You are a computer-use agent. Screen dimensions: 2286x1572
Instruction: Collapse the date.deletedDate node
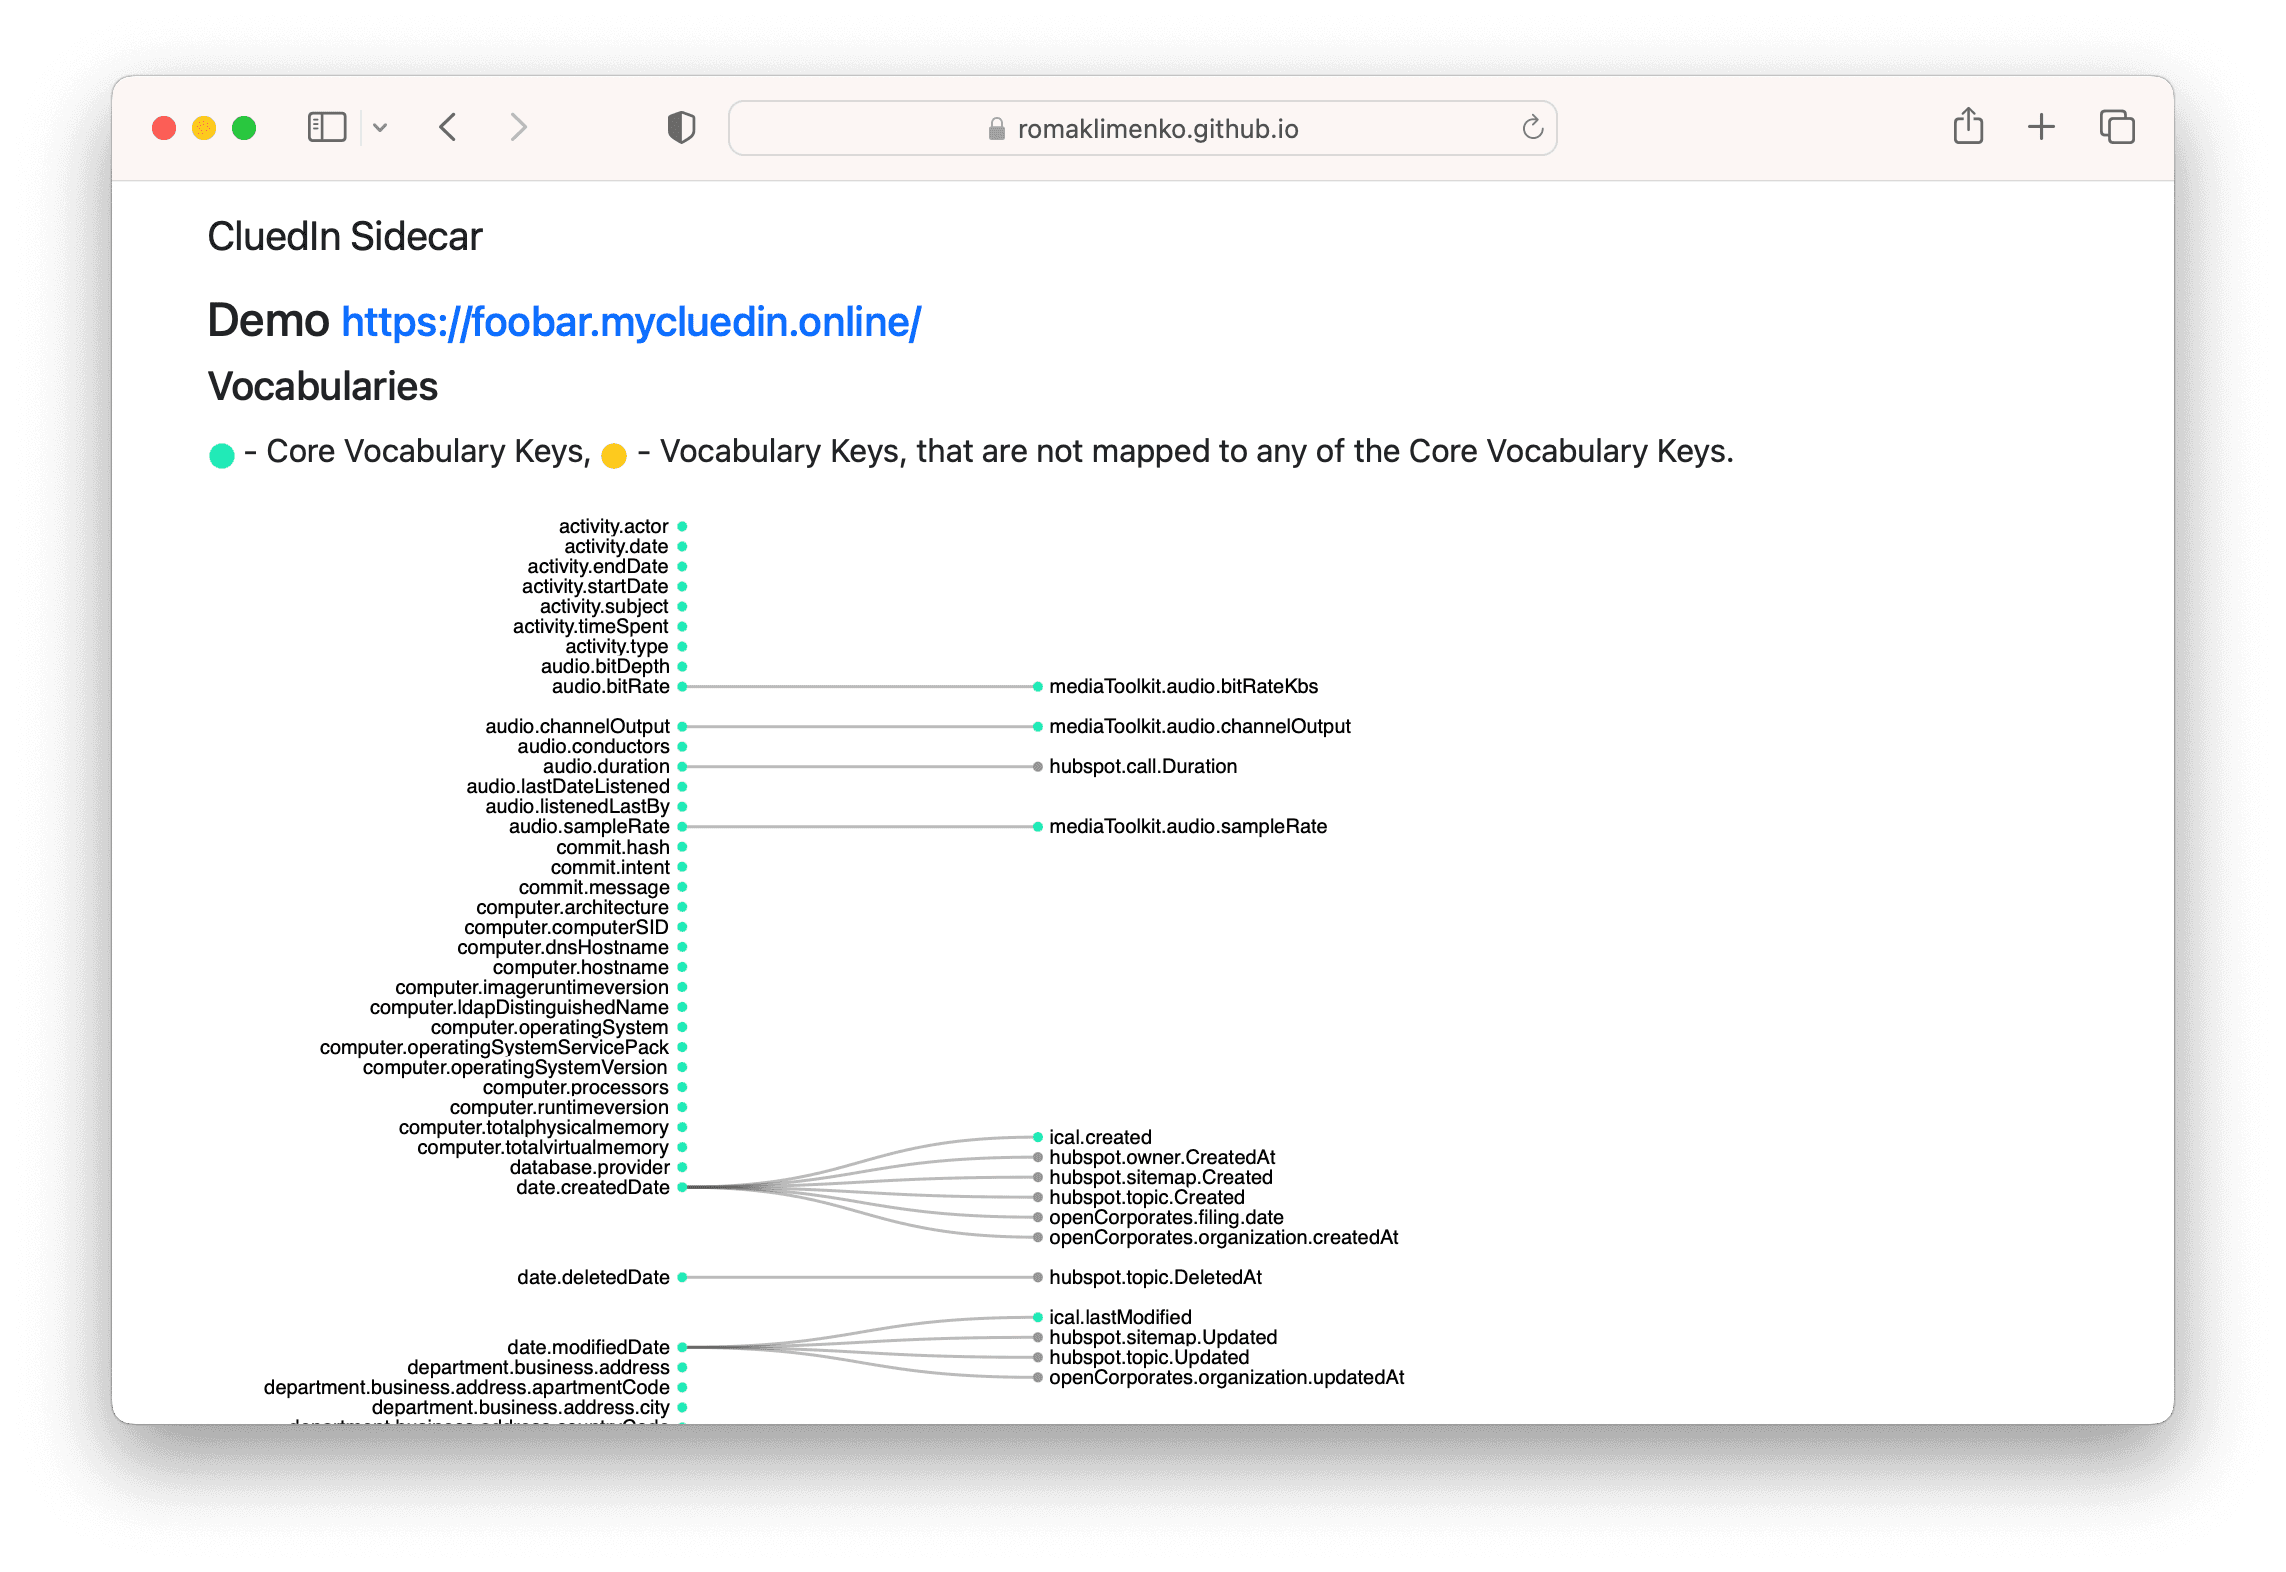[x=682, y=1278]
